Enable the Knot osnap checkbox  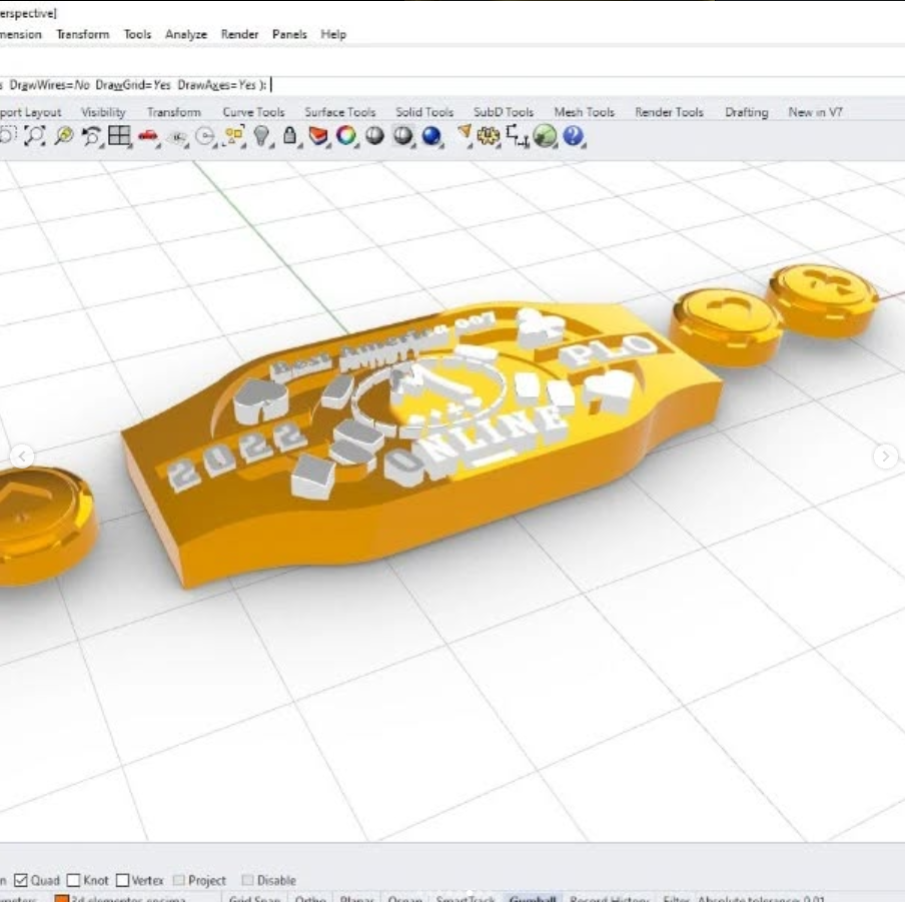tap(73, 881)
